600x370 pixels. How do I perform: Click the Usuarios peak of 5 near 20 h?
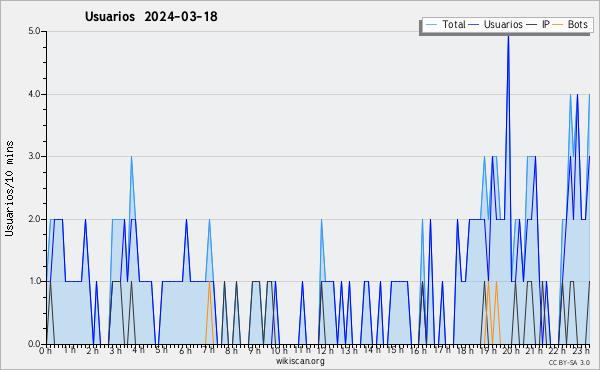point(508,36)
